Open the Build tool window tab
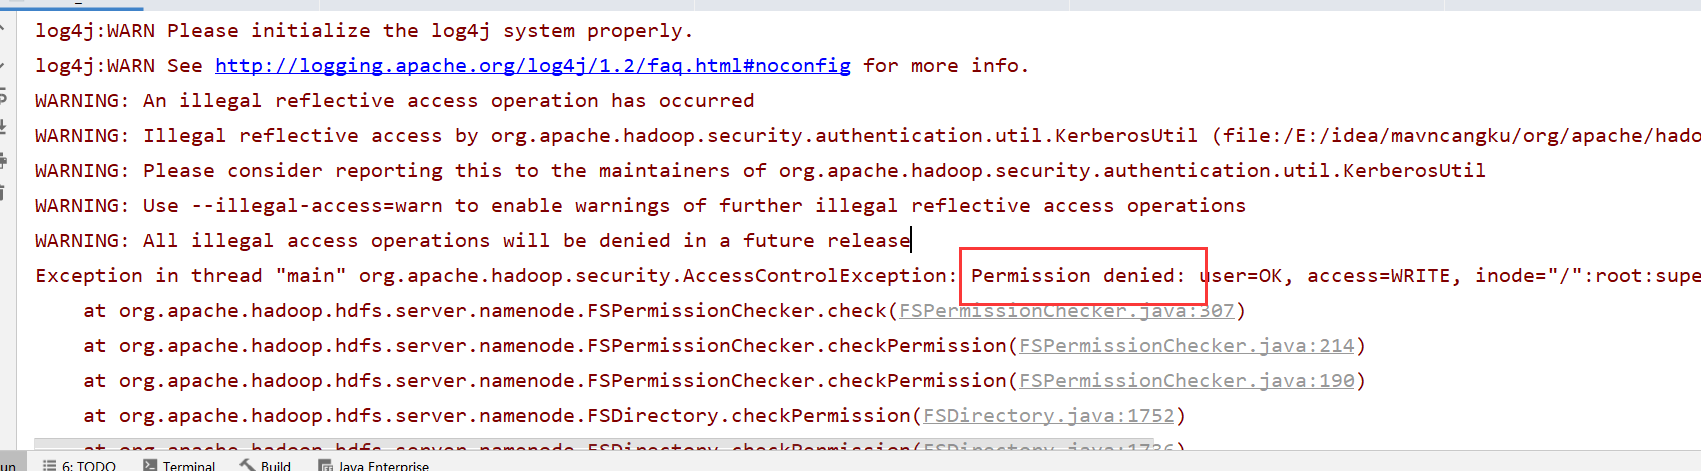1701x471 pixels. point(265,465)
